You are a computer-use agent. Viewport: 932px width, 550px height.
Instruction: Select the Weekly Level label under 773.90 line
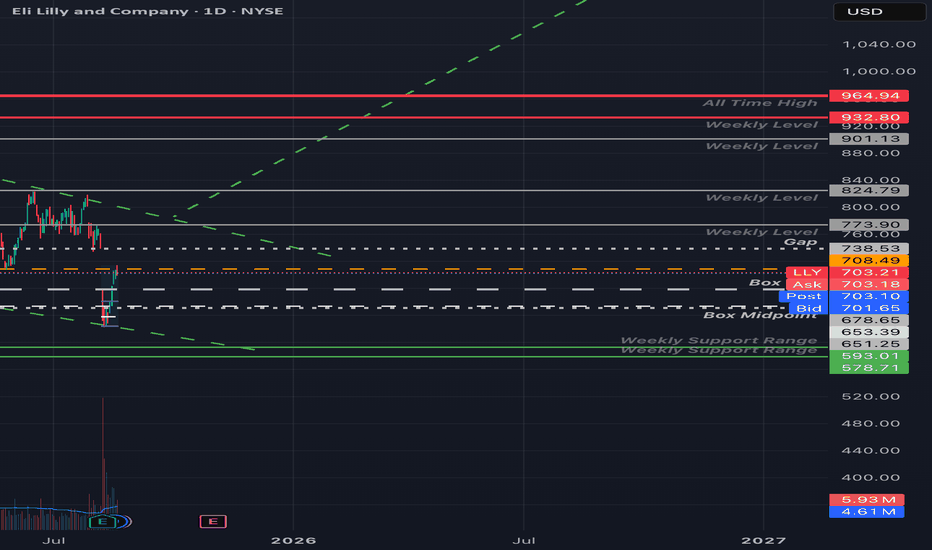(761, 232)
